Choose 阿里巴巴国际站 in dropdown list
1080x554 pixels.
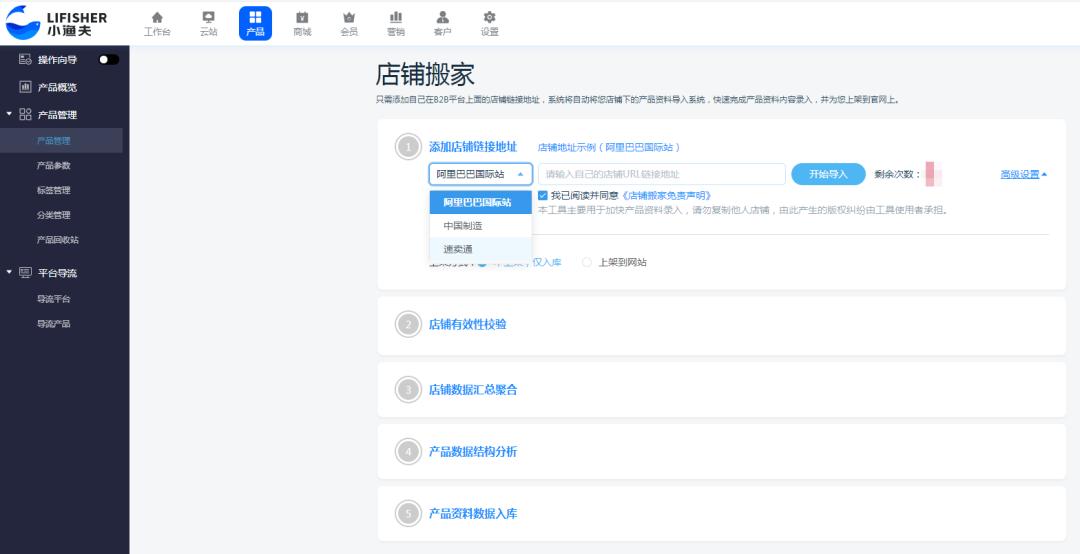[480, 203]
